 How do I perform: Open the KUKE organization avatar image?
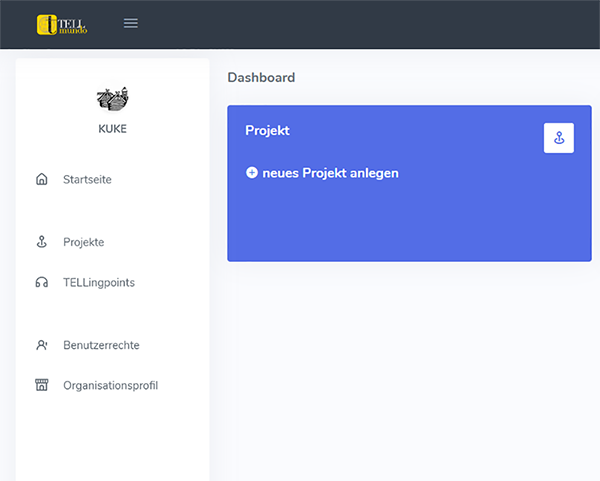coord(112,98)
